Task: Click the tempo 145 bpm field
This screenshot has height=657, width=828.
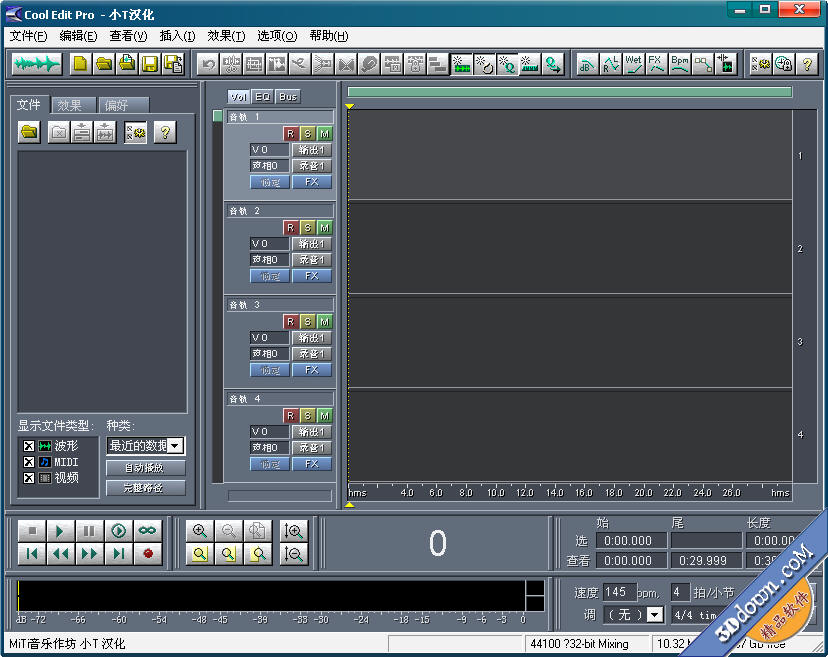Action: pos(619,592)
